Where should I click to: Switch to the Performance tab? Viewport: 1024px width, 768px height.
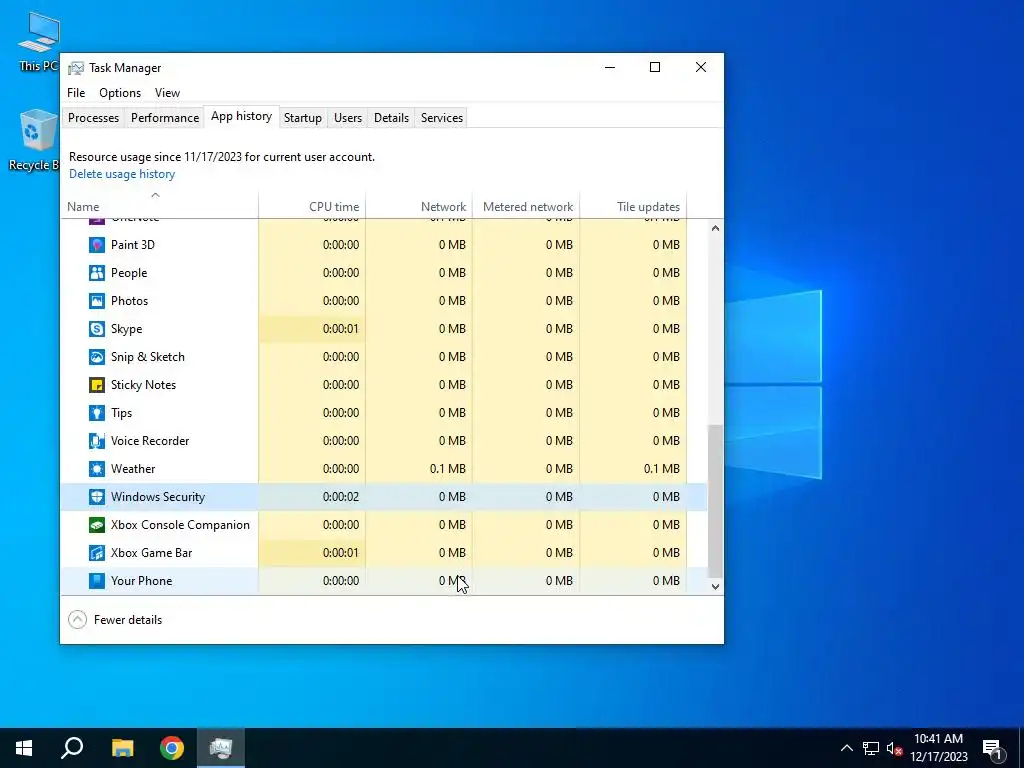pyautogui.click(x=165, y=118)
